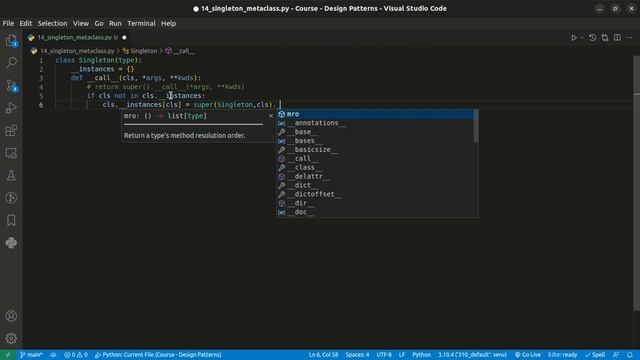The width and height of the screenshot is (640, 360).
Task: Open the Live Share play-circle view
Action: click(11, 198)
